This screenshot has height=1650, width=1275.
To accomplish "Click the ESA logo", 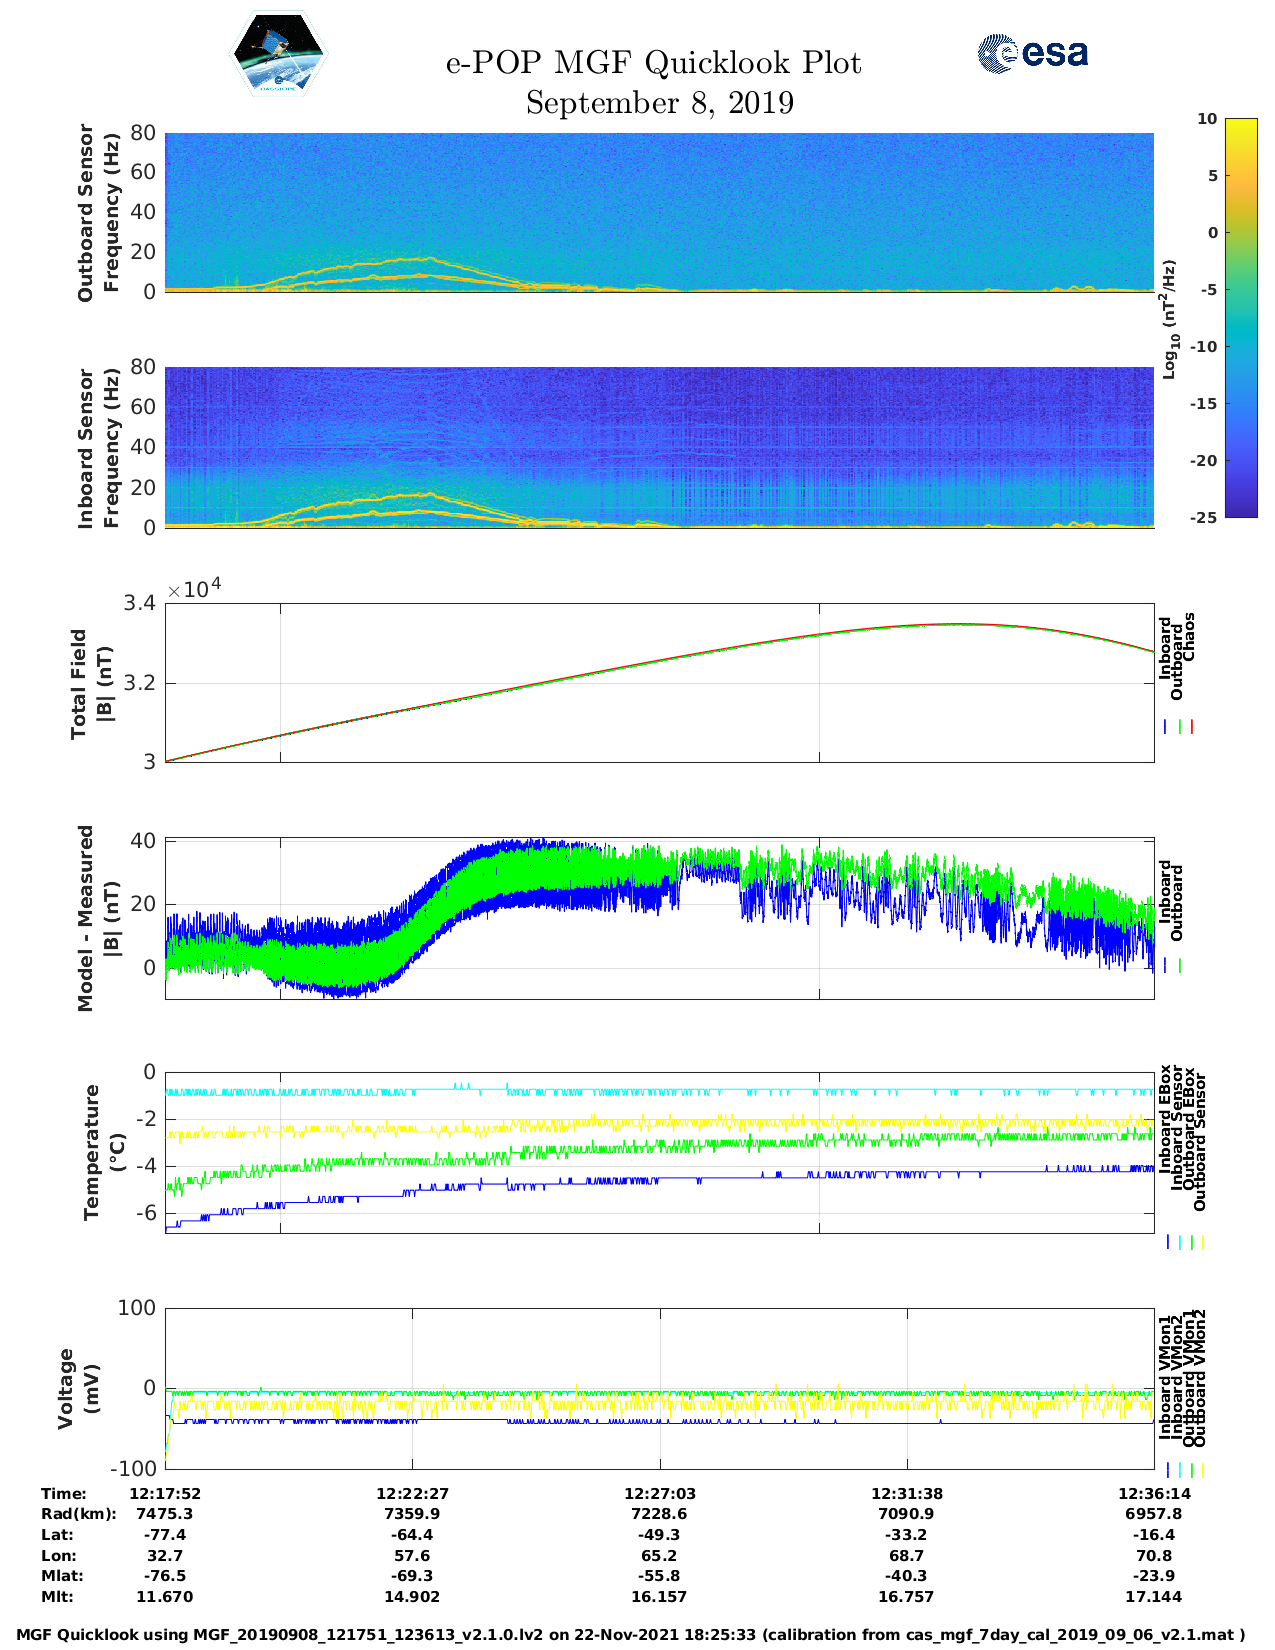I will click(x=1032, y=53).
